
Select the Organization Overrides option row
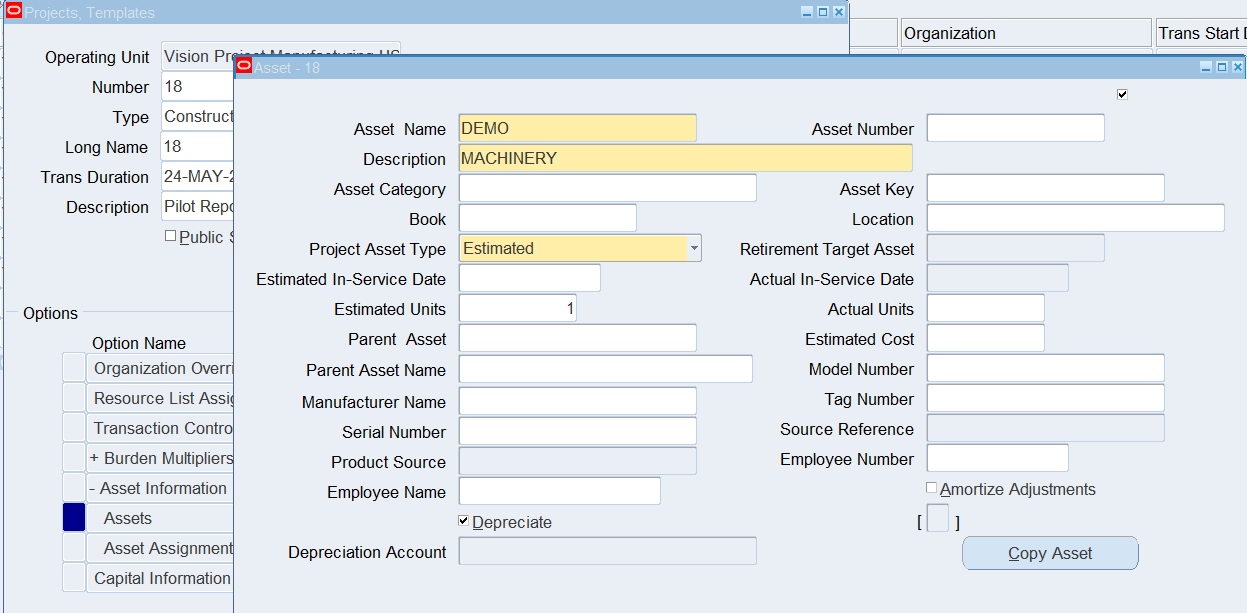[160, 368]
